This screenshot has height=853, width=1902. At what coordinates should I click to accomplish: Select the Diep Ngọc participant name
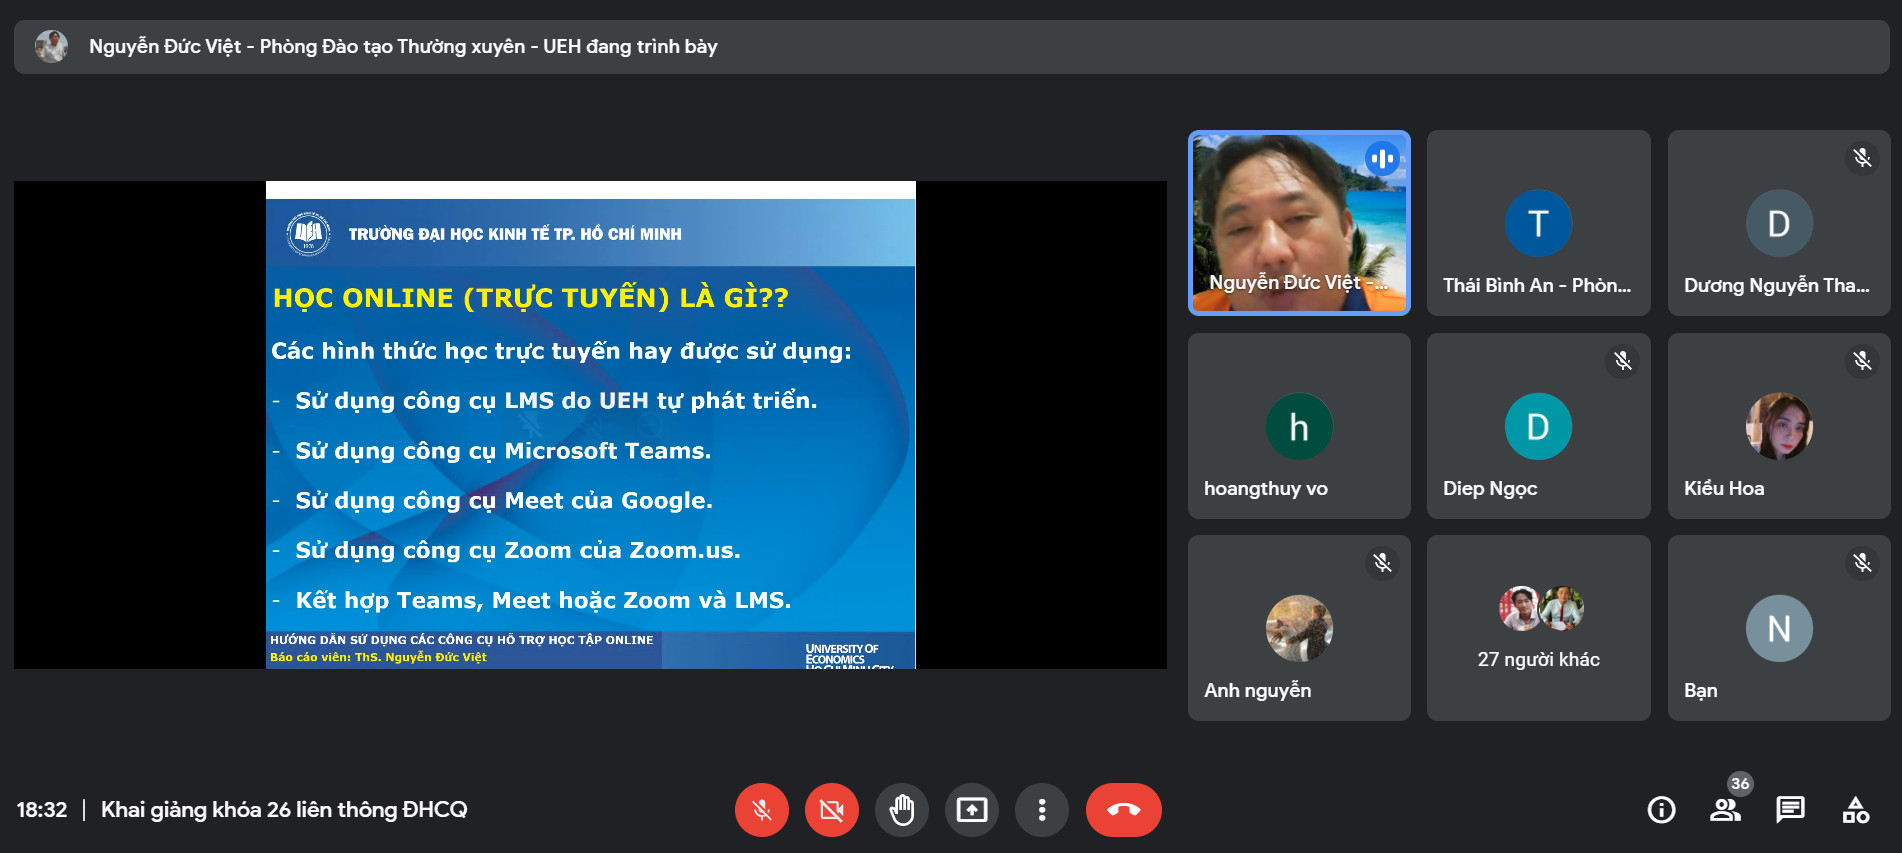point(1490,489)
